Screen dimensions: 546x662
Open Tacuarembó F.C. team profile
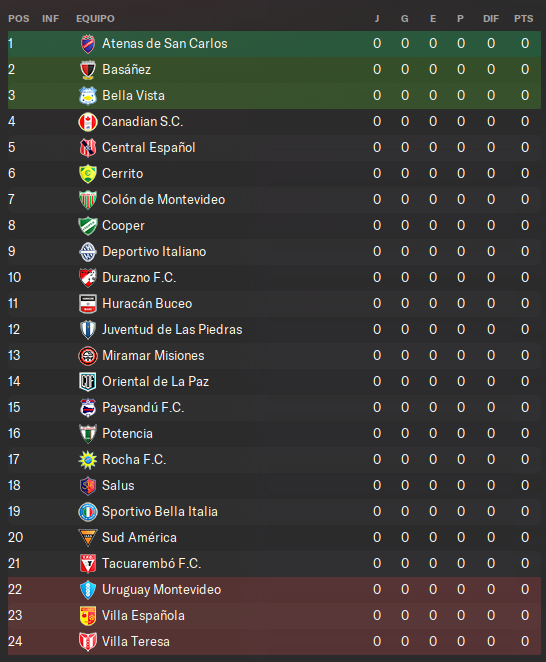click(x=152, y=563)
